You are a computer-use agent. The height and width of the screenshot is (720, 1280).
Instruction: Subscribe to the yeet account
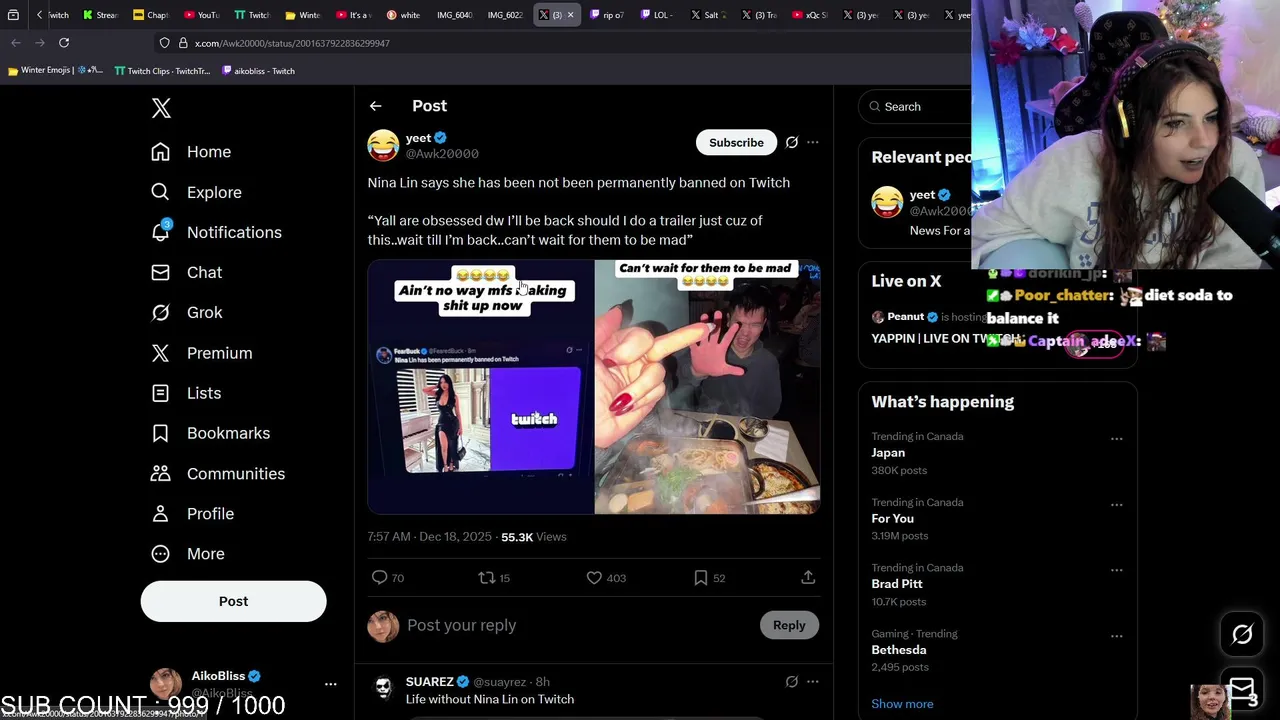736,142
